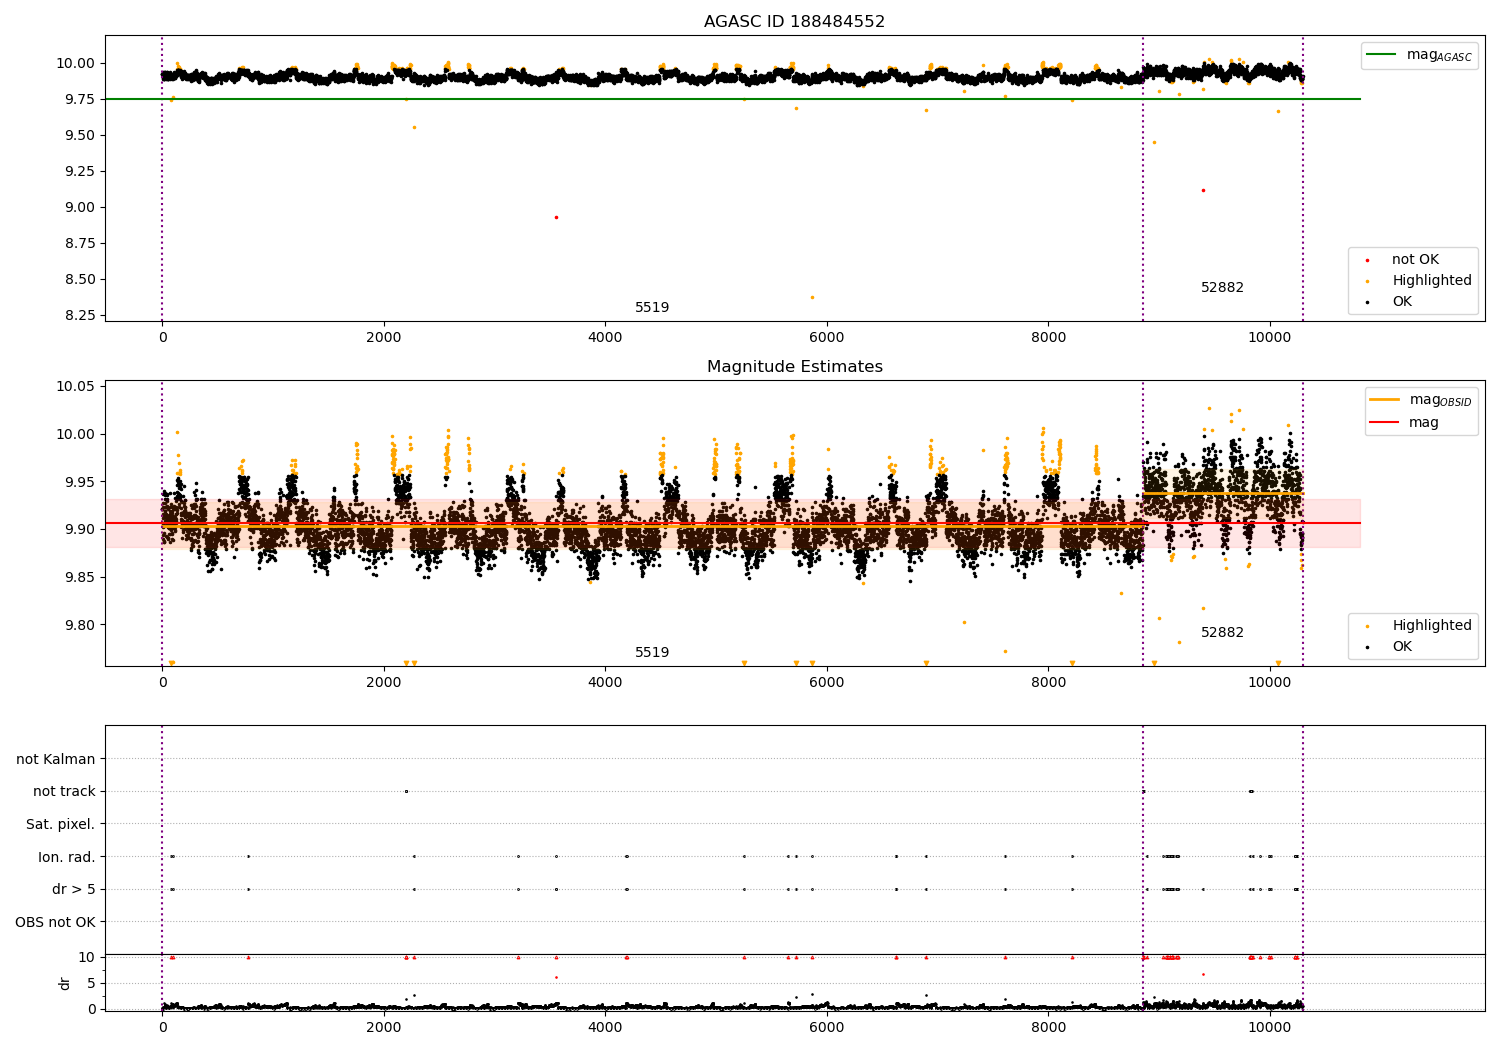Click the 52882 annotation in Magnitude Estimates plot
The width and height of the screenshot is (1500, 1050).
[x=1222, y=633]
